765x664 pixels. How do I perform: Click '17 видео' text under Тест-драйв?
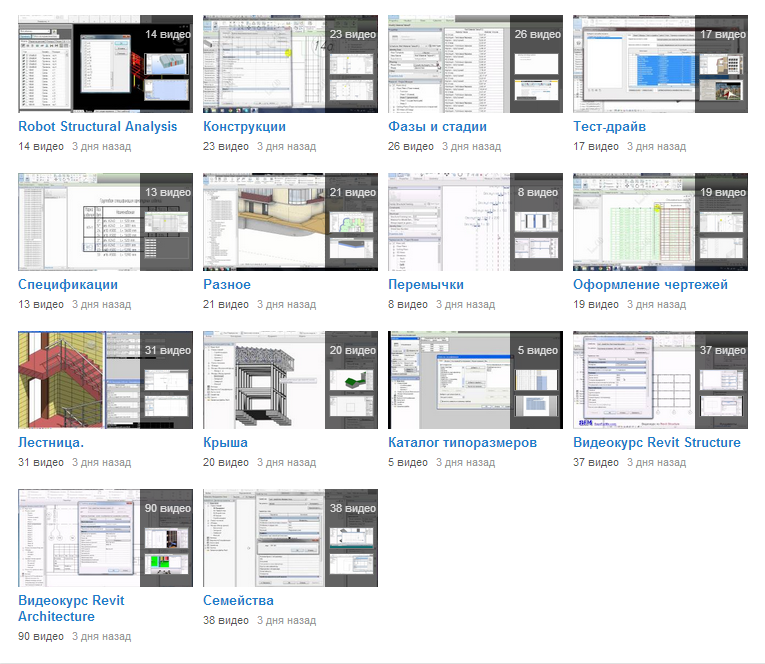point(596,146)
